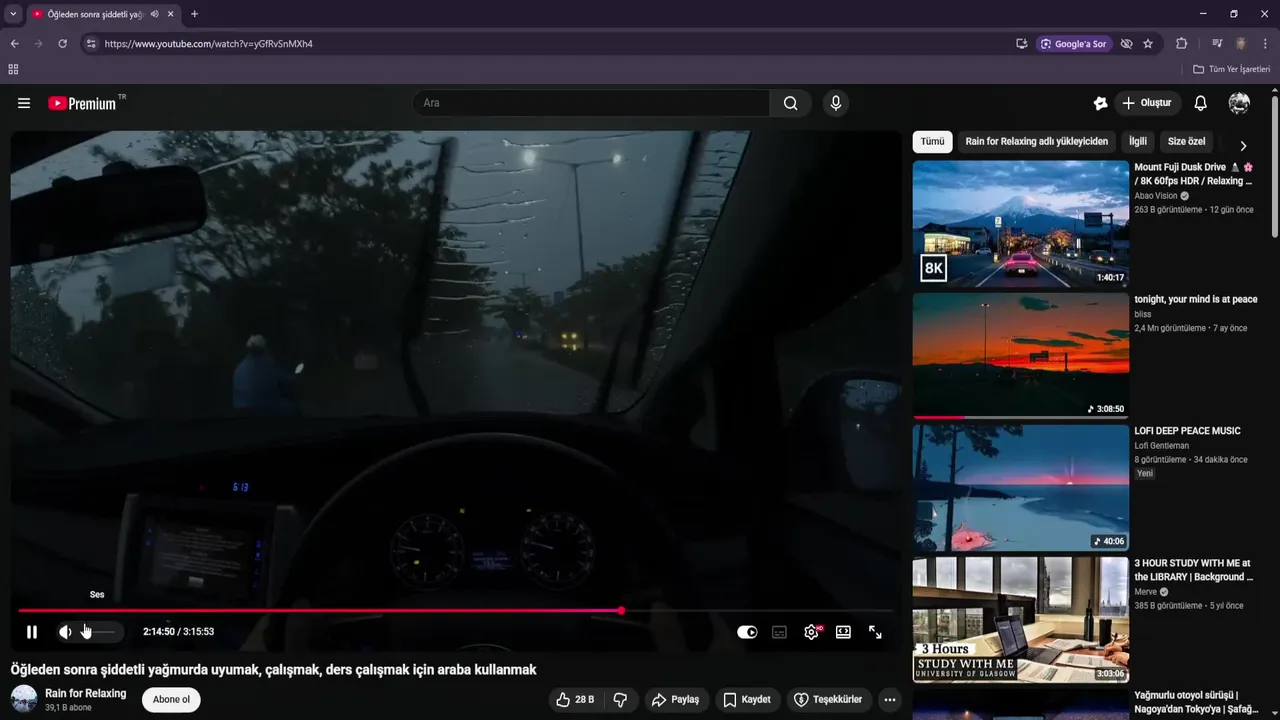Toggle subtitles button in player
1280x720 pixels.
pyautogui.click(x=779, y=632)
